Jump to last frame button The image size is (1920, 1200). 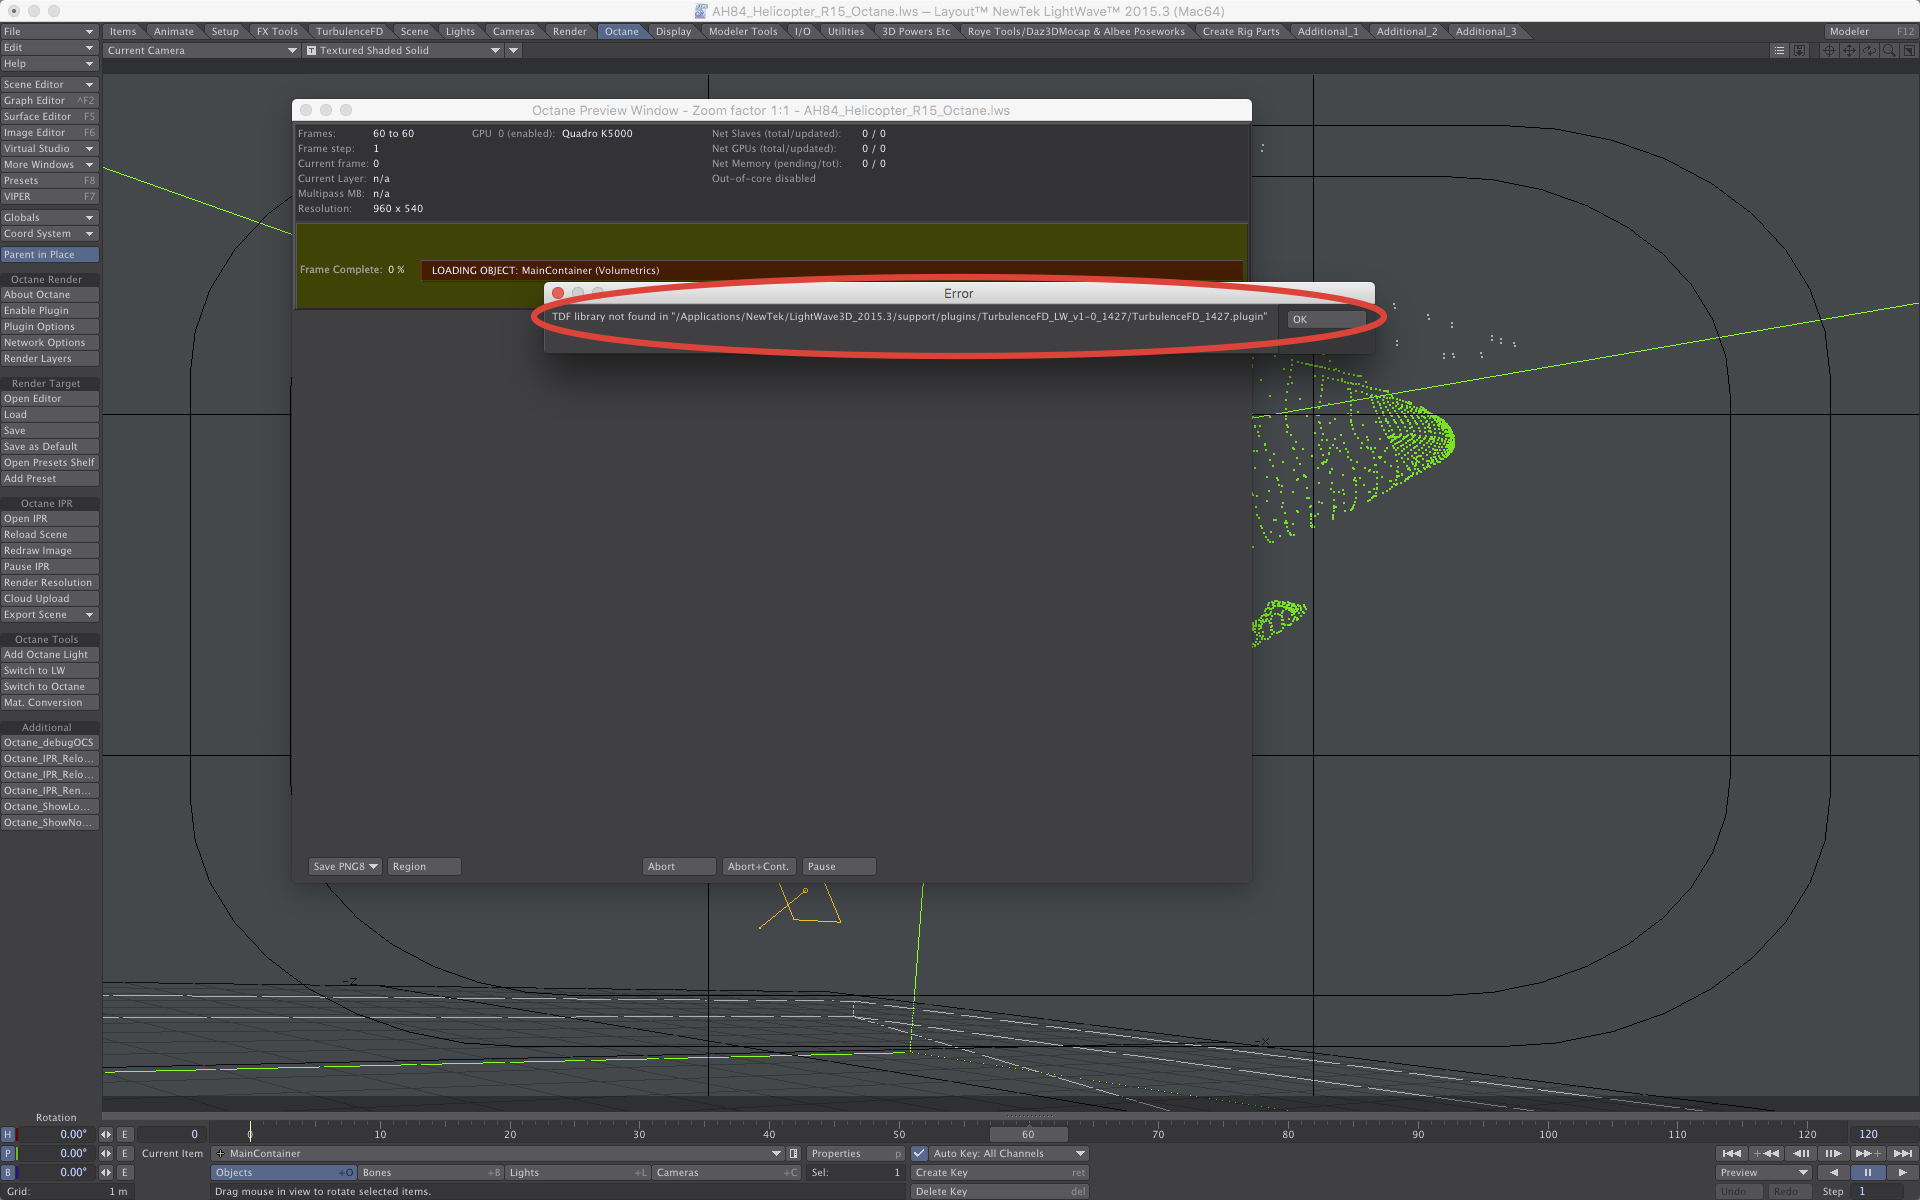(x=1903, y=1153)
